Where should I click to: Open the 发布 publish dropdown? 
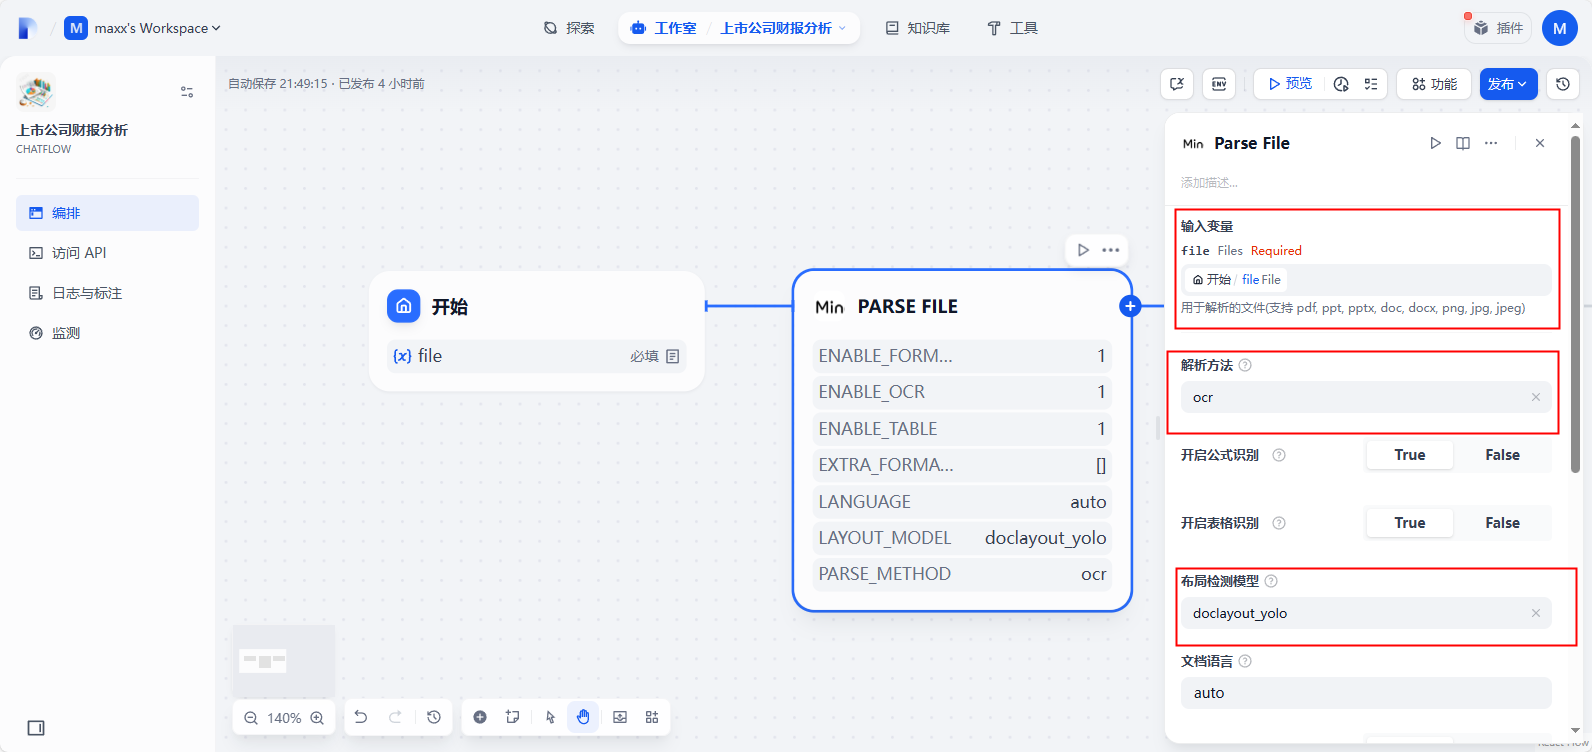click(1508, 84)
